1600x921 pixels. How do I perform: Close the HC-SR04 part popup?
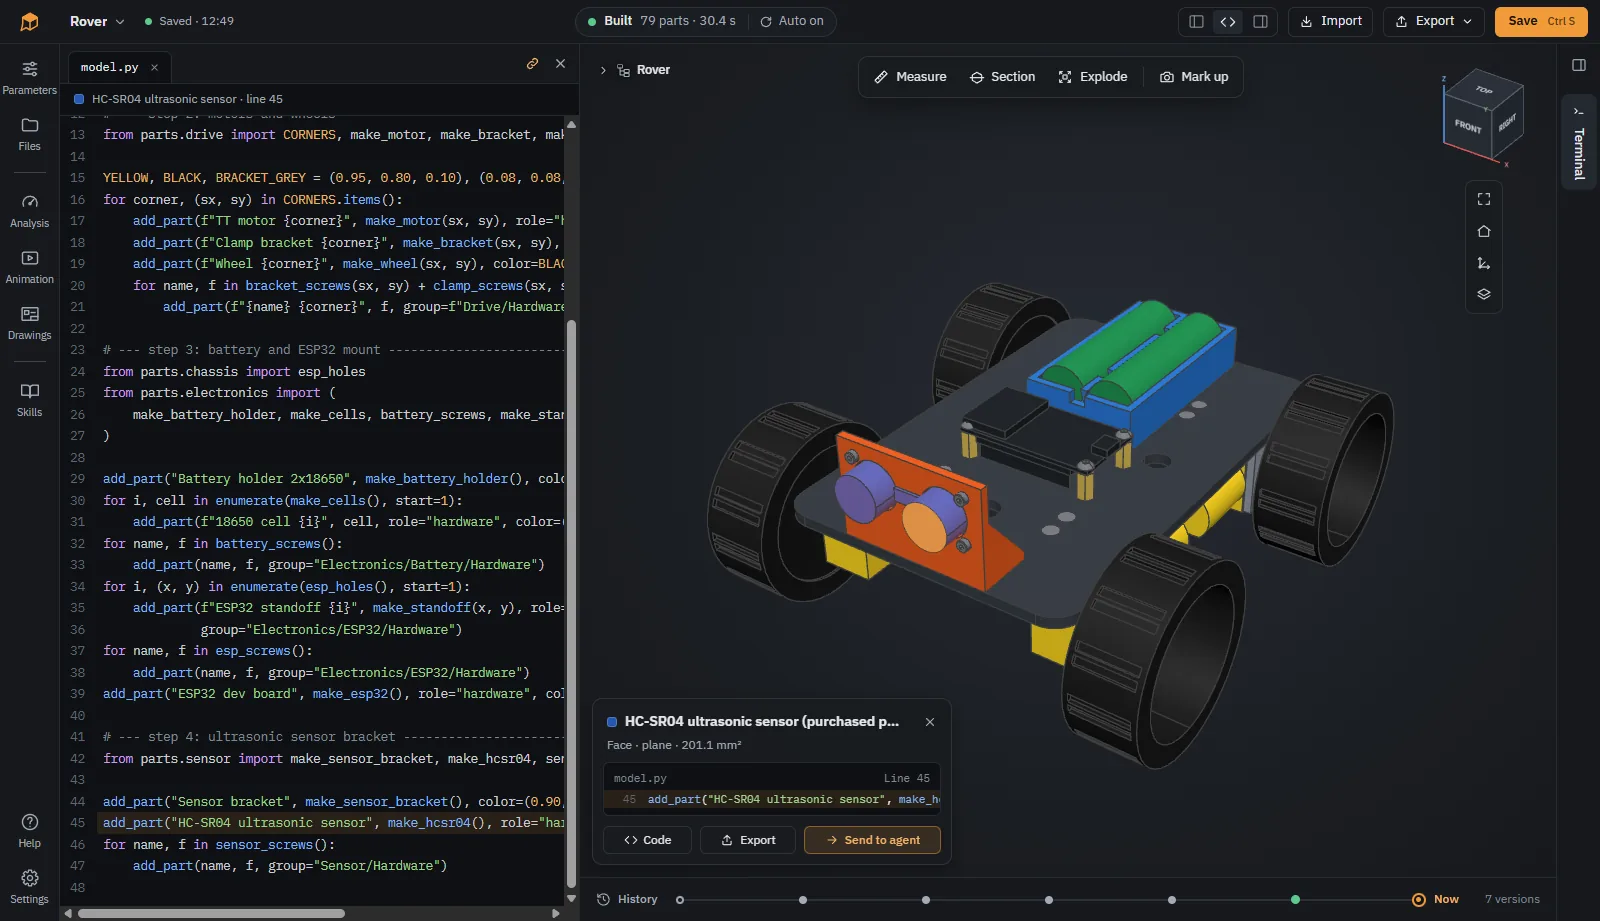(930, 722)
